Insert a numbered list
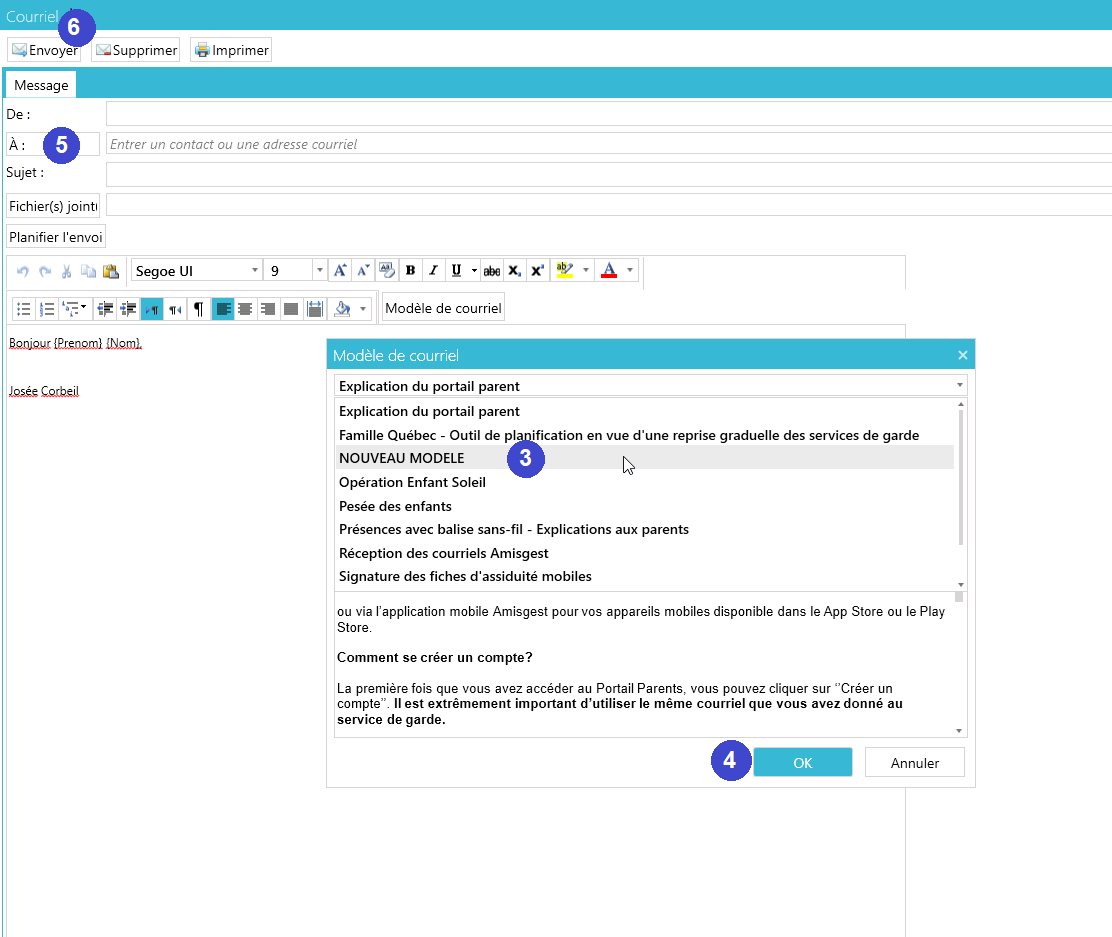The width and height of the screenshot is (1112, 937). (47, 309)
